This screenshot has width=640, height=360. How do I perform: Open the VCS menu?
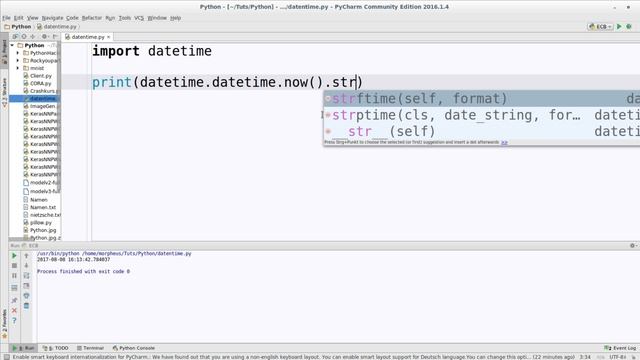tap(139, 18)
